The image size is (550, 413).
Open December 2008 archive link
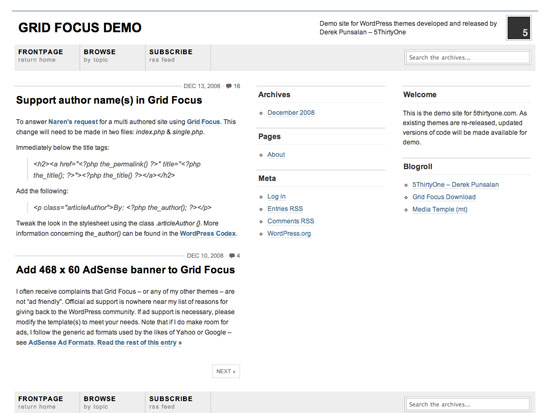(291, 113)
